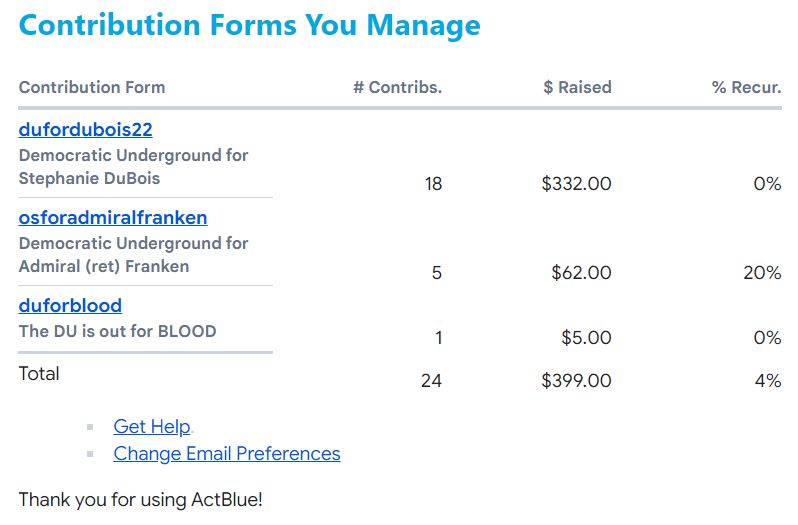
Task: Click the 4% total recurring value
Action: point(768,381)
